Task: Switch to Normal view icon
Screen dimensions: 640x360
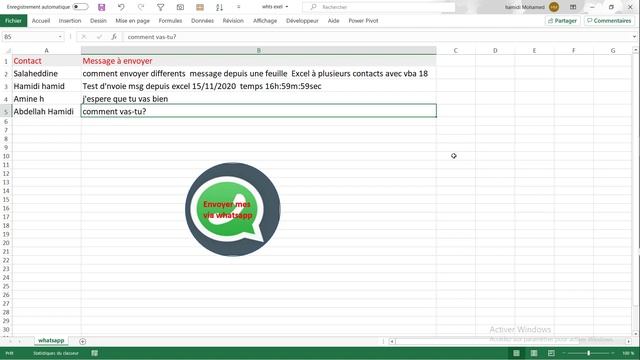Action: tap(516, 353)
